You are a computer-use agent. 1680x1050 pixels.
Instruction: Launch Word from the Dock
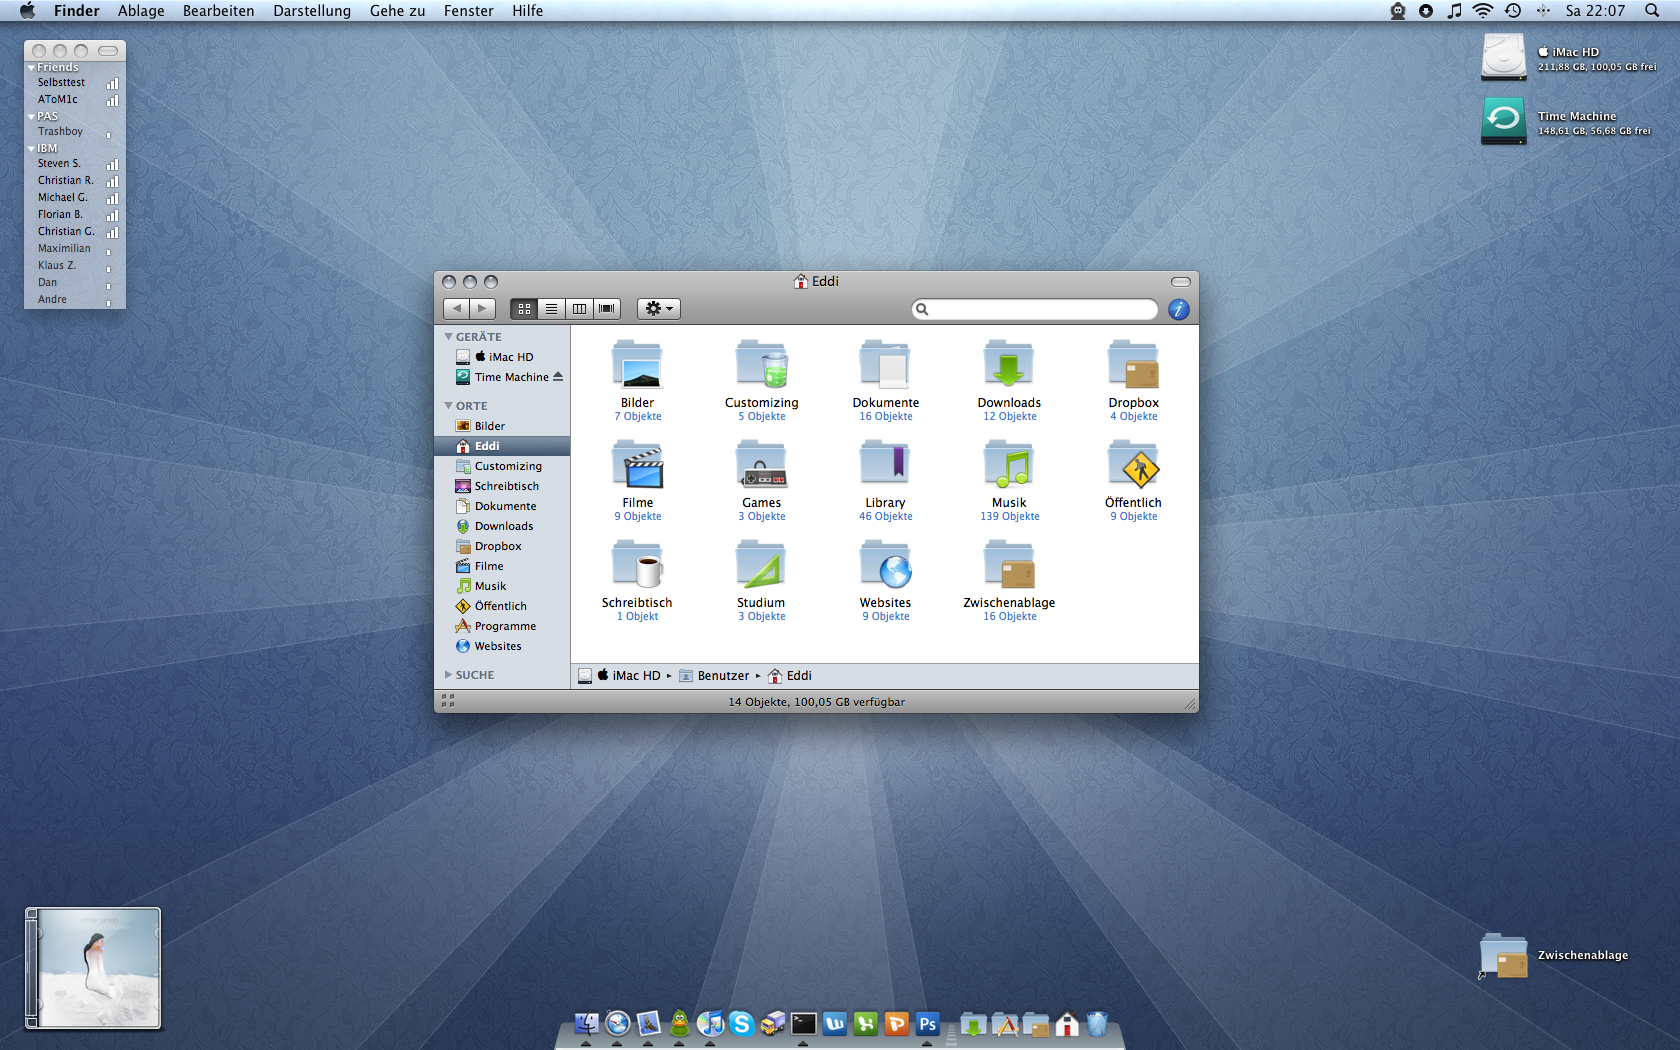(834, 1023)
